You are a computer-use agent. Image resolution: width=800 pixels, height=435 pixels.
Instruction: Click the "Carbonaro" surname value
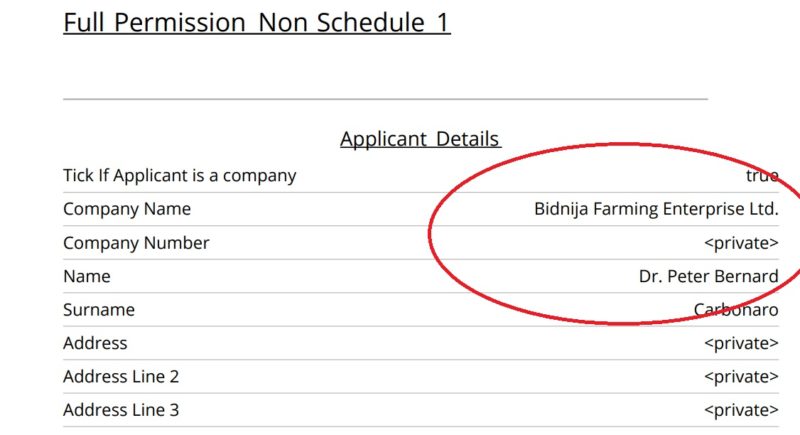[x=736, y=310]
